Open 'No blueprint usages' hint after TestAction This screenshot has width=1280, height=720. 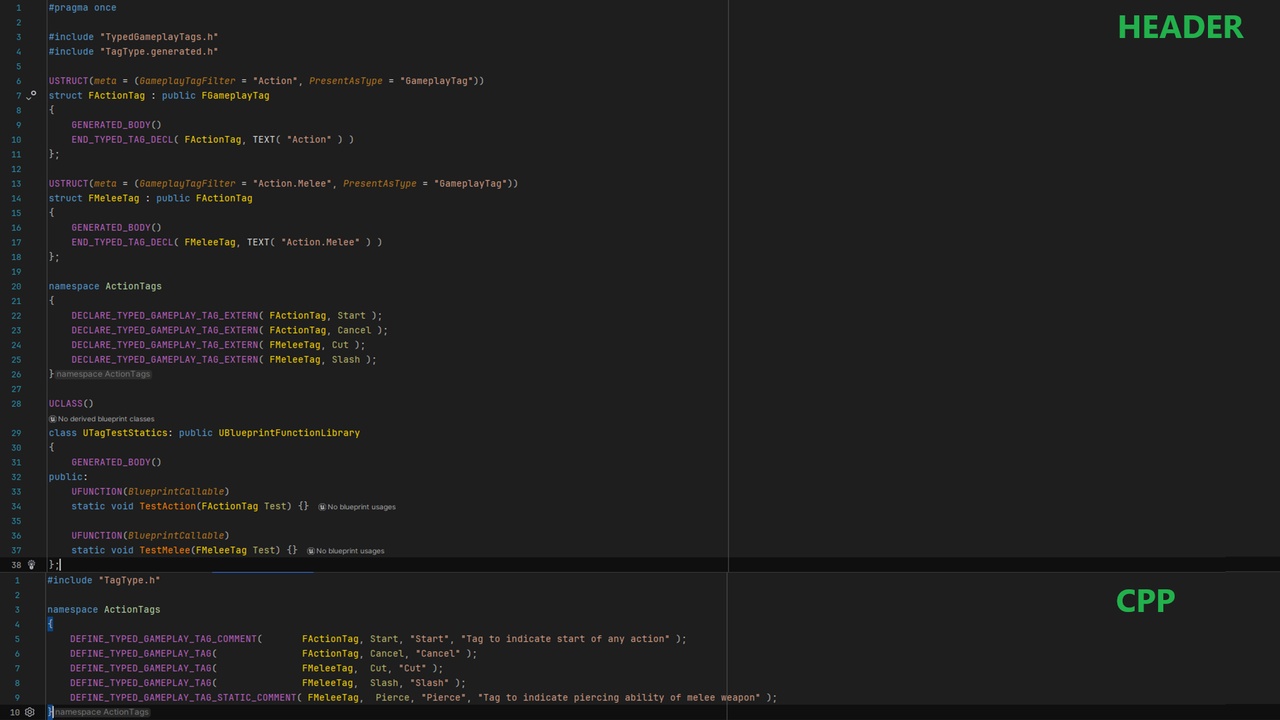point(361,507)
